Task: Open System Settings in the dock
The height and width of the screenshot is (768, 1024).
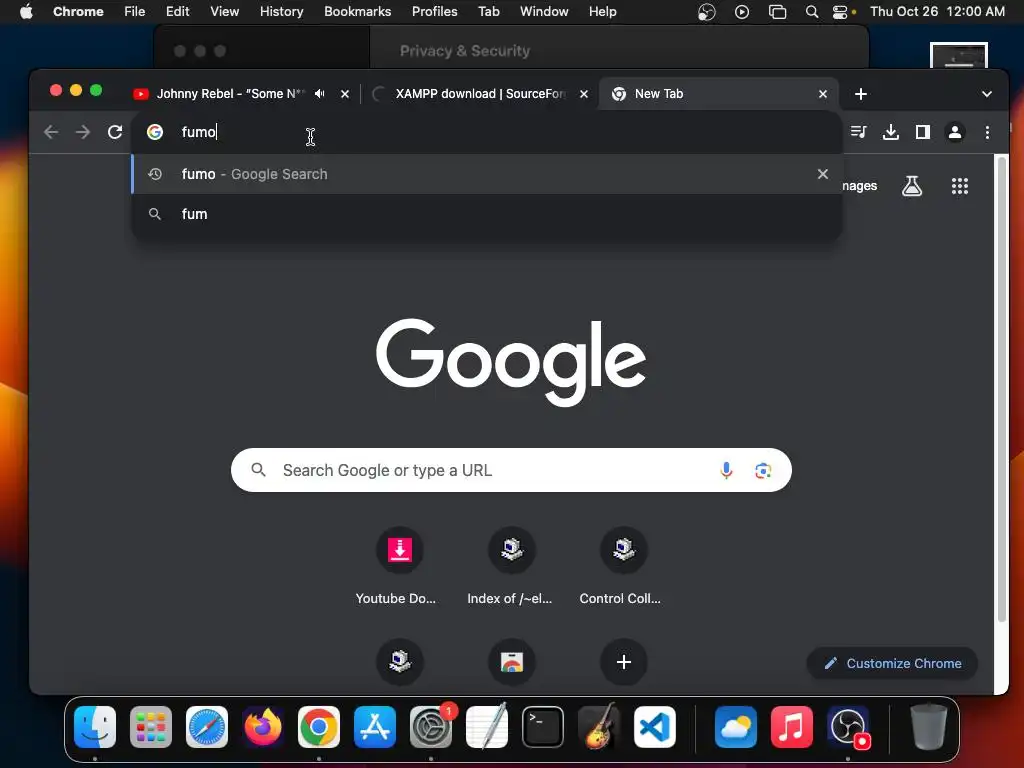Action: click(x=431, y=727)
